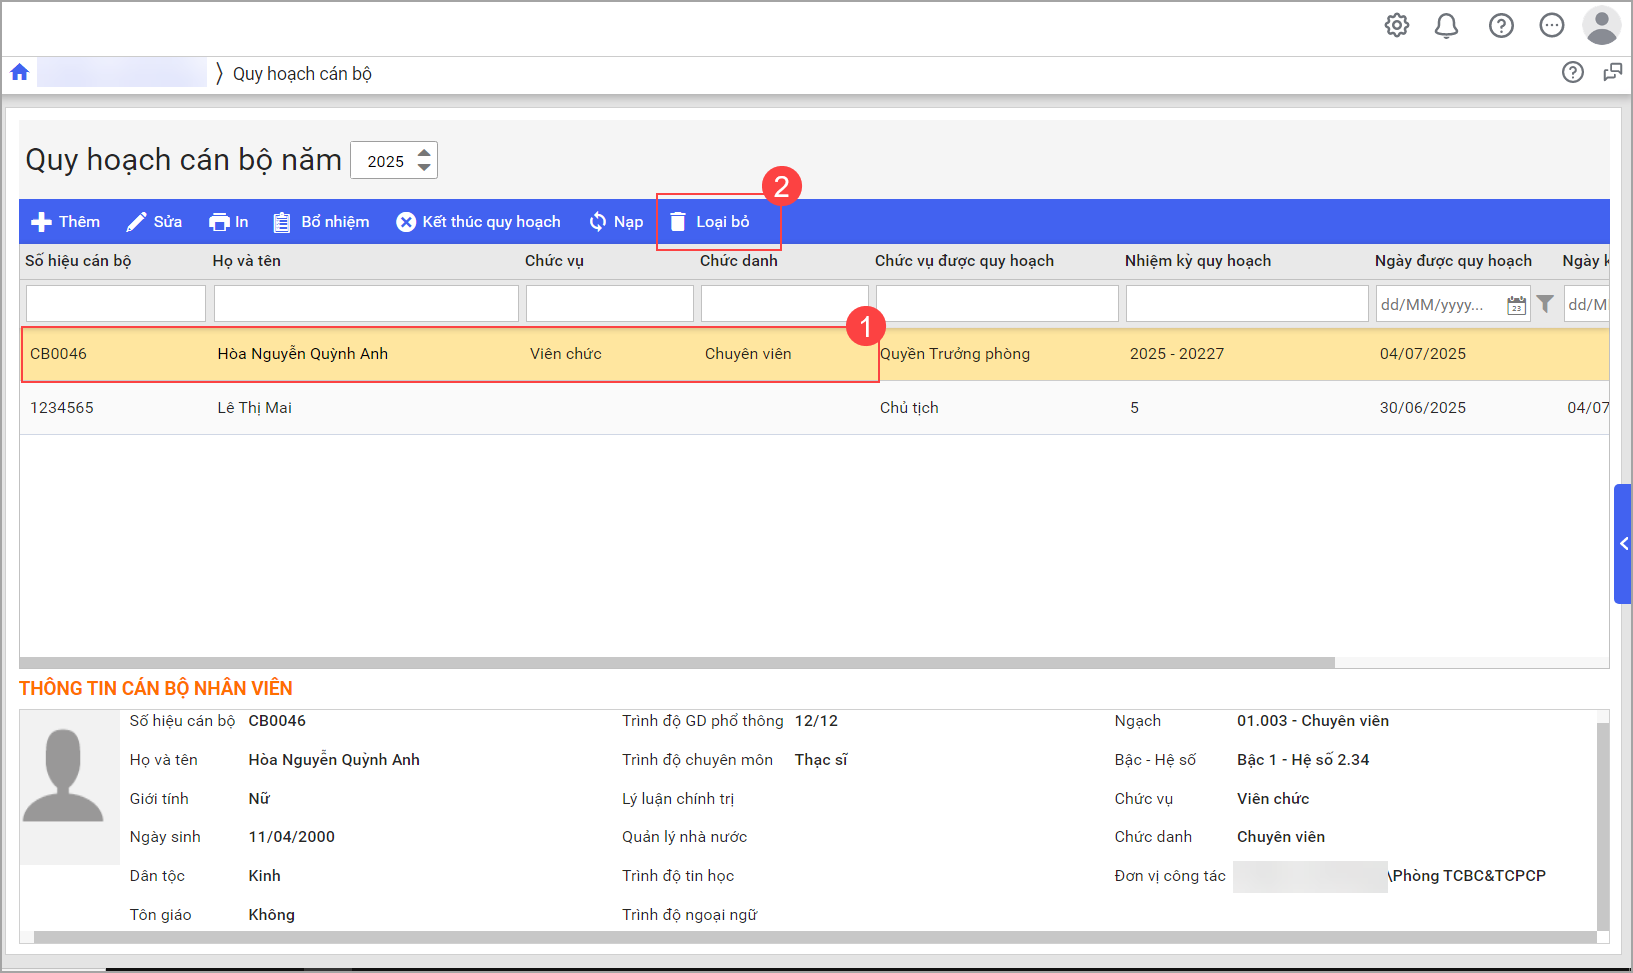This screenshot has height=973, width=1633.
Task: Click the Nạp reload button
Action: (x=616, y=222)
